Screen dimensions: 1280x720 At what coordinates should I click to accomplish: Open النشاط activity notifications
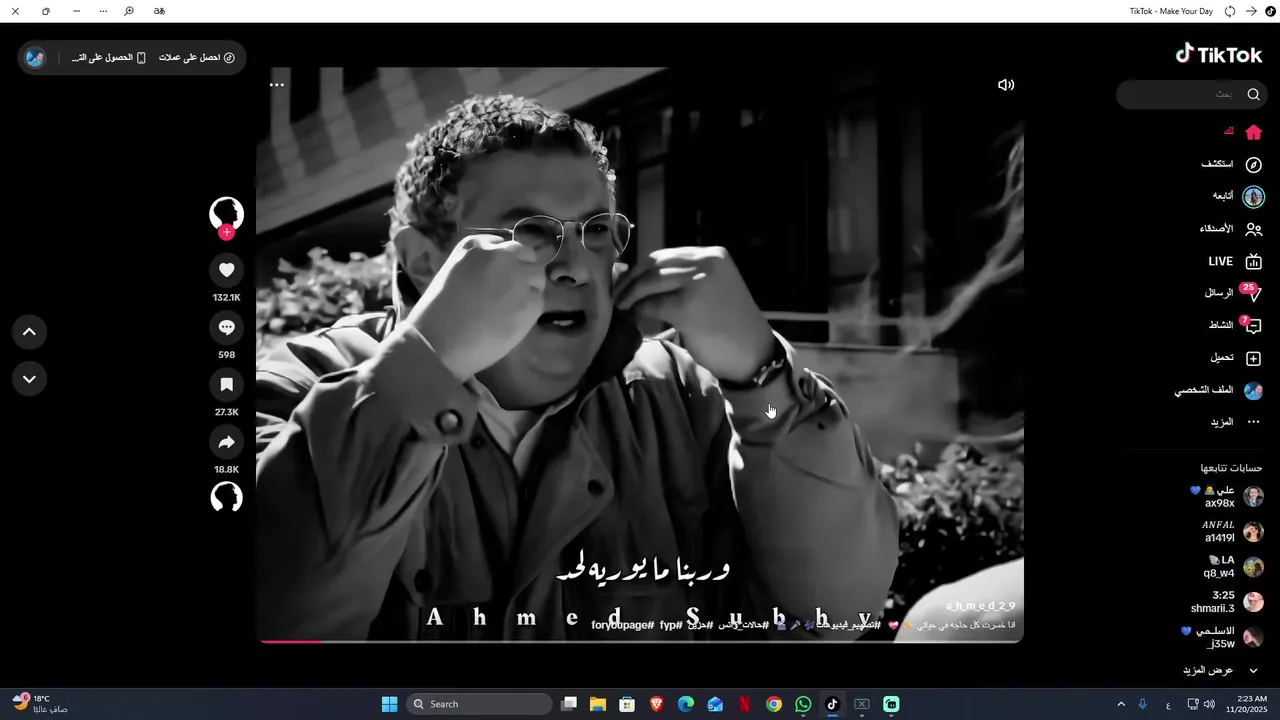(1234, 325)
